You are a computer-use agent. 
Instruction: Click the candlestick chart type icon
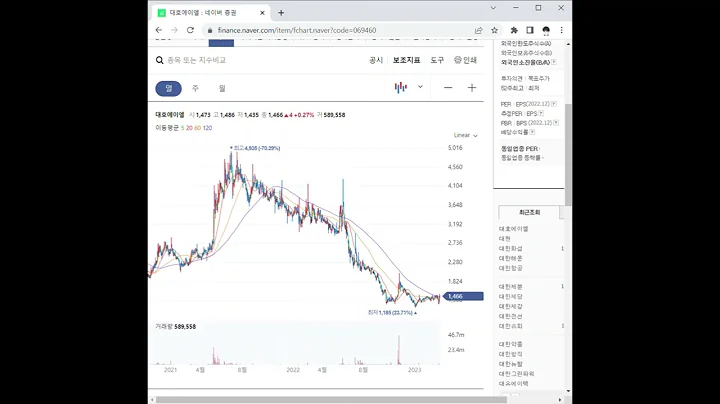point(400,87)
